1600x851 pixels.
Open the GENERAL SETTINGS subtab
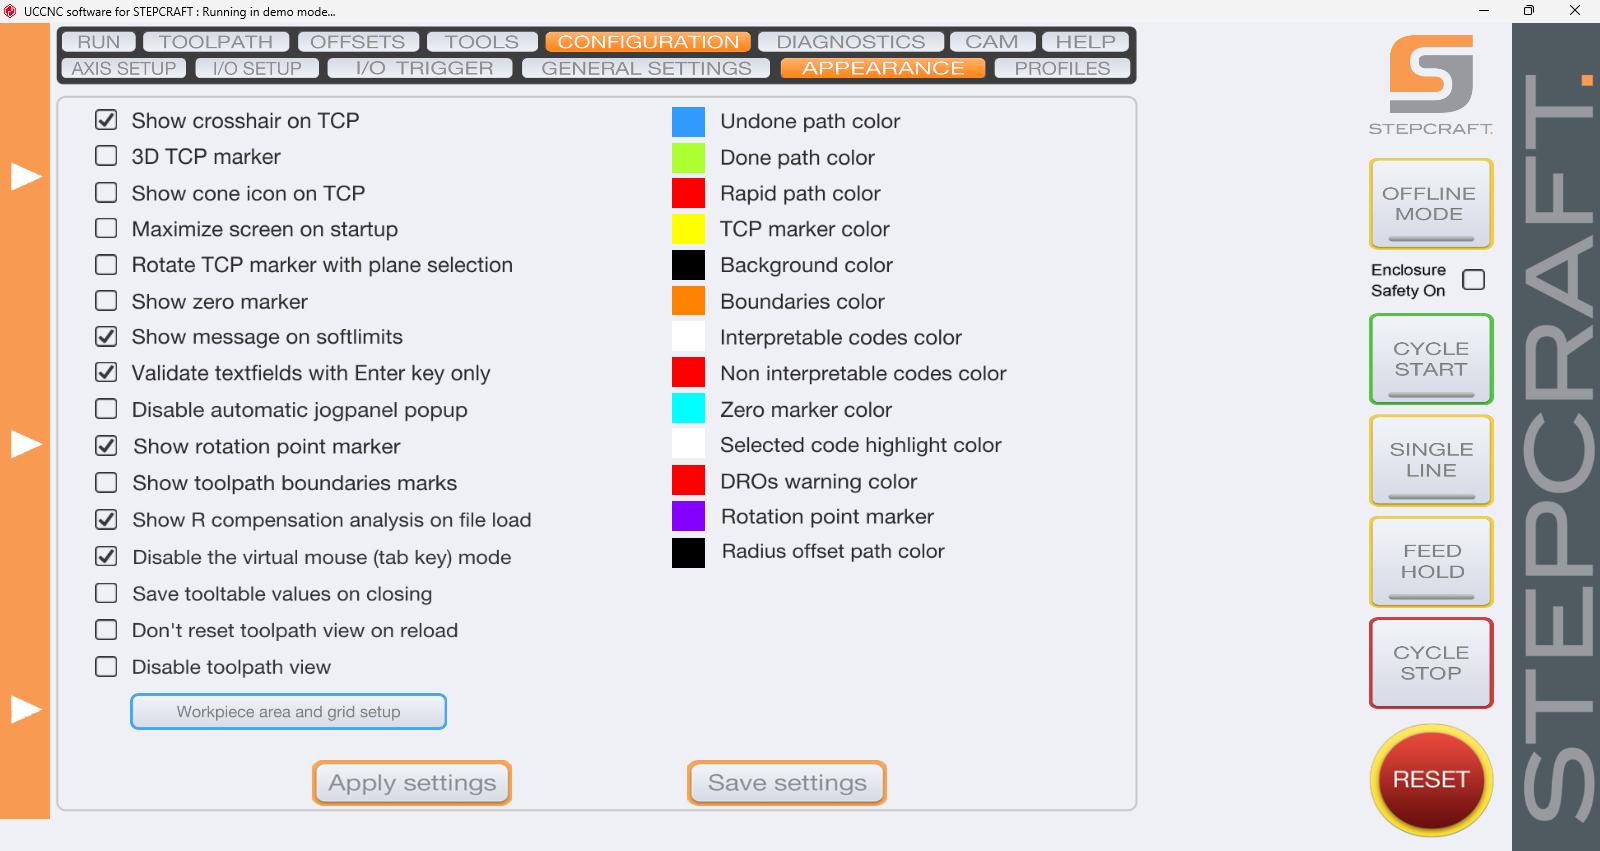click(x=646, y=68)
